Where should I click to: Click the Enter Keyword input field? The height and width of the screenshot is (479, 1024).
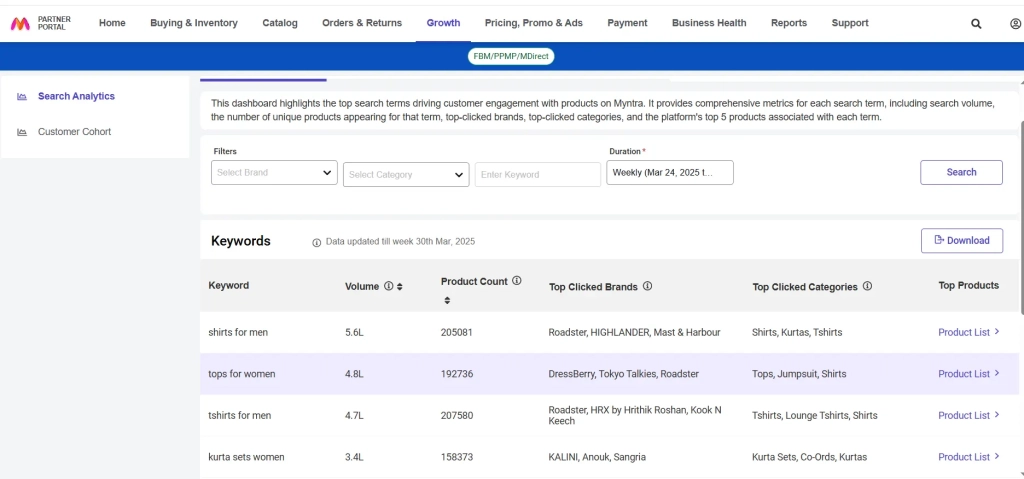coord(537,174)
